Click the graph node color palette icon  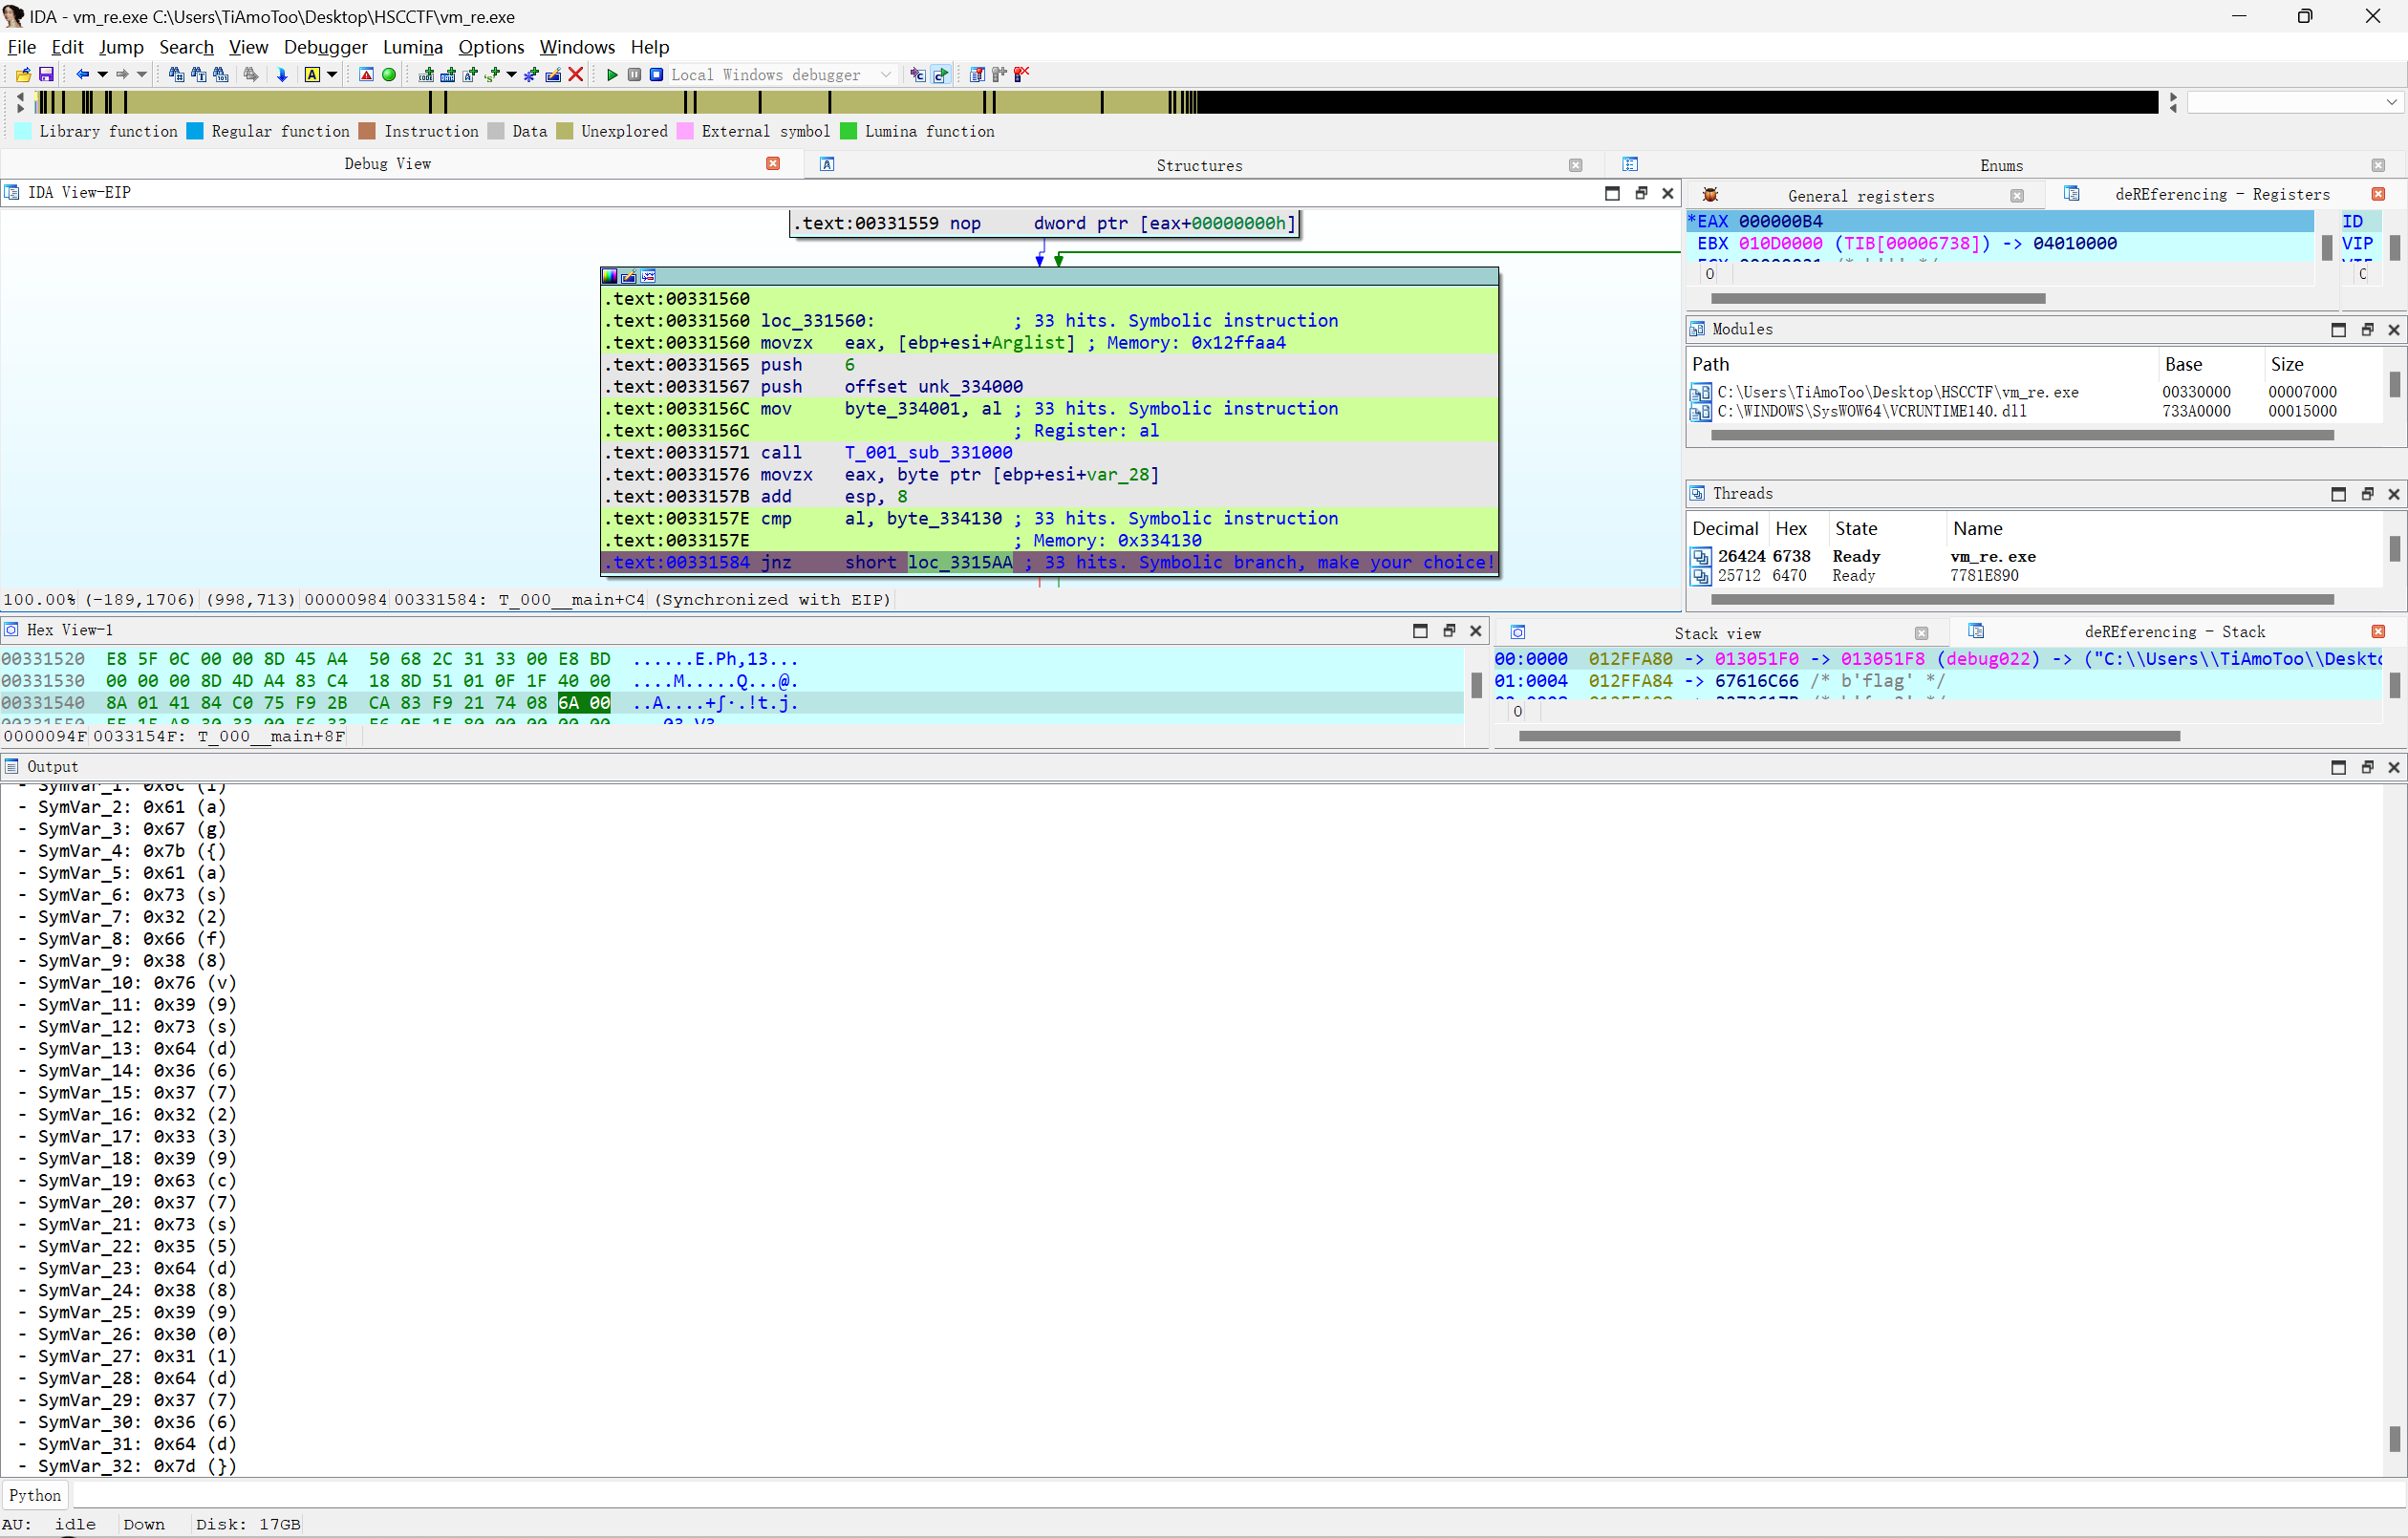point(610,277)
